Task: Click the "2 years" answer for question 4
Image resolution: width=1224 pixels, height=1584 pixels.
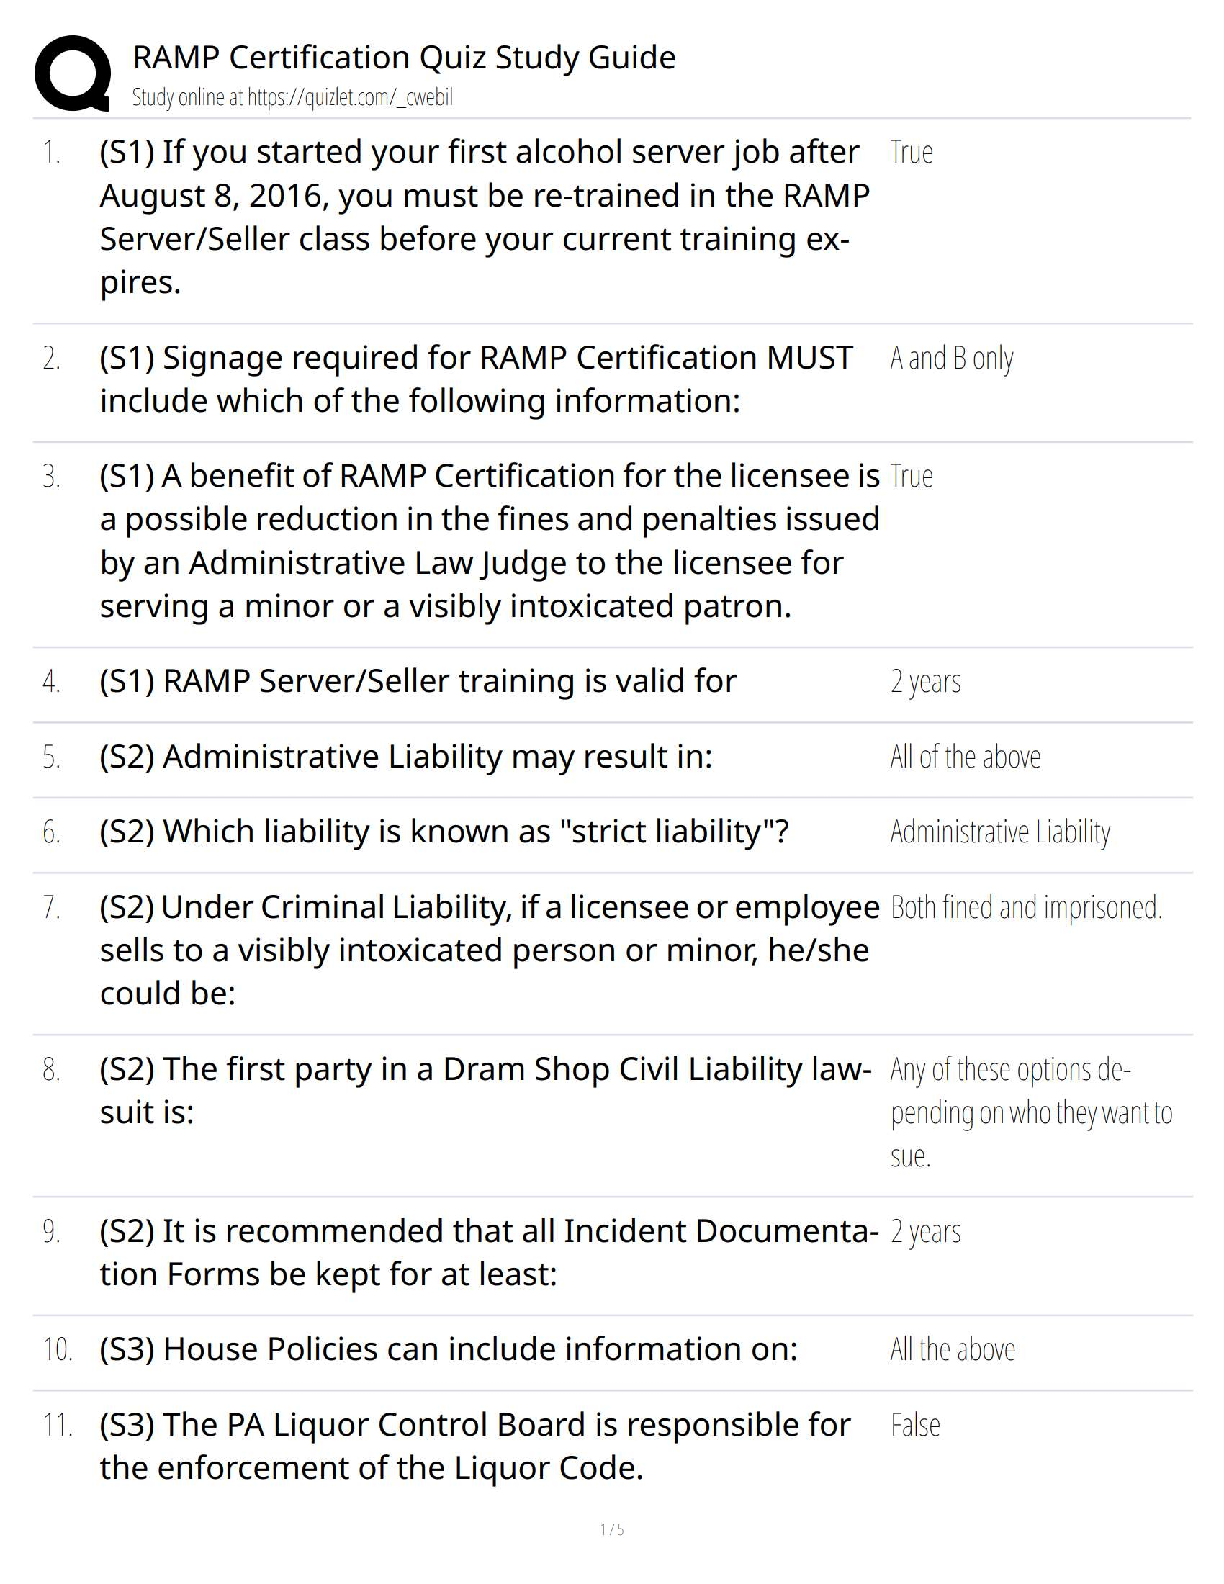Action: (925, 682)
